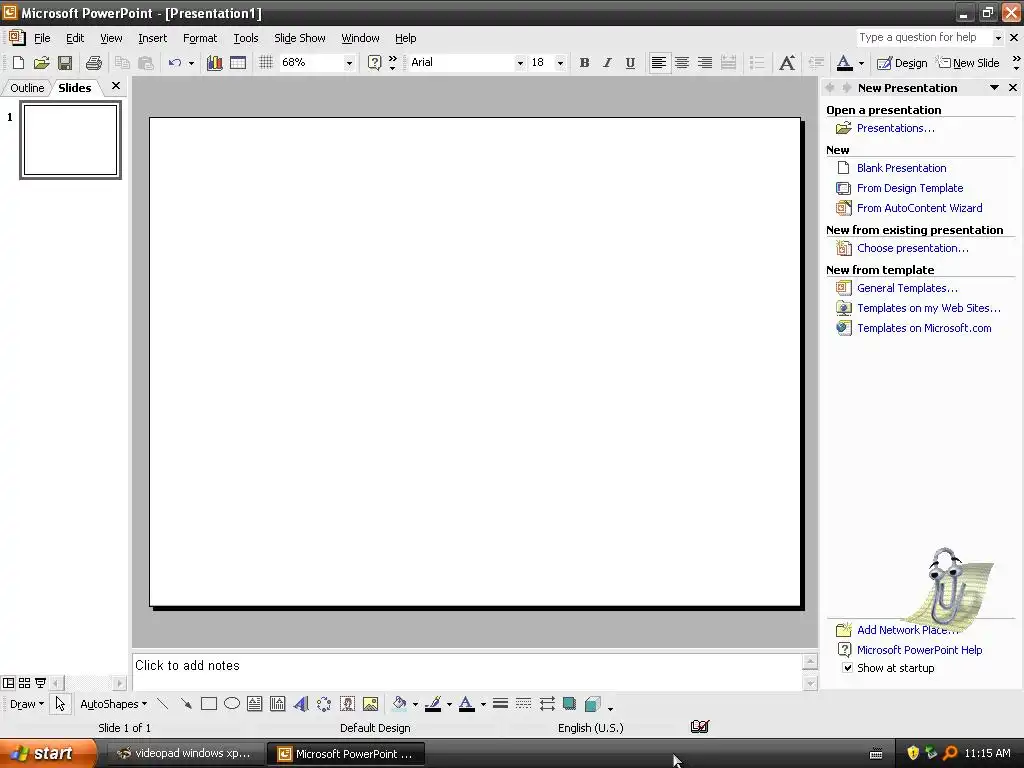
Task: Open top toolbar font color dropdown arrow
Action: pos(861,63)
